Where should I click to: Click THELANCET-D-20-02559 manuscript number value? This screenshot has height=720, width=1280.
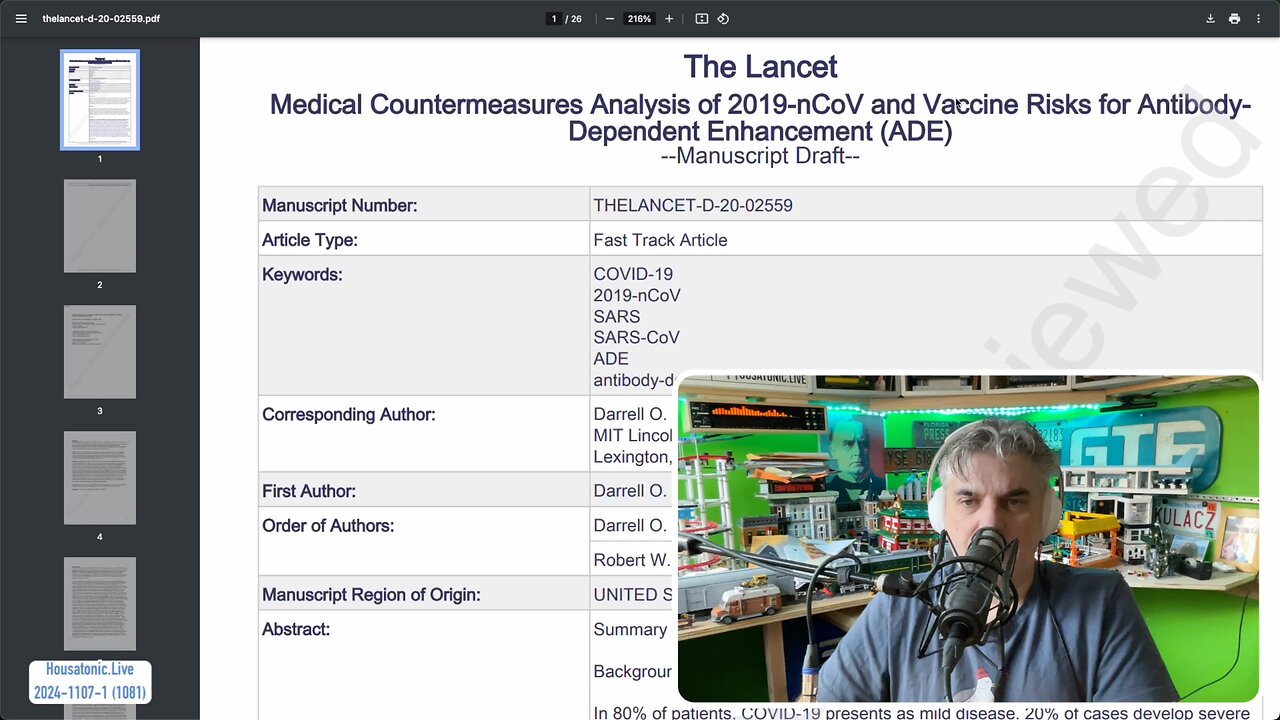693,205
